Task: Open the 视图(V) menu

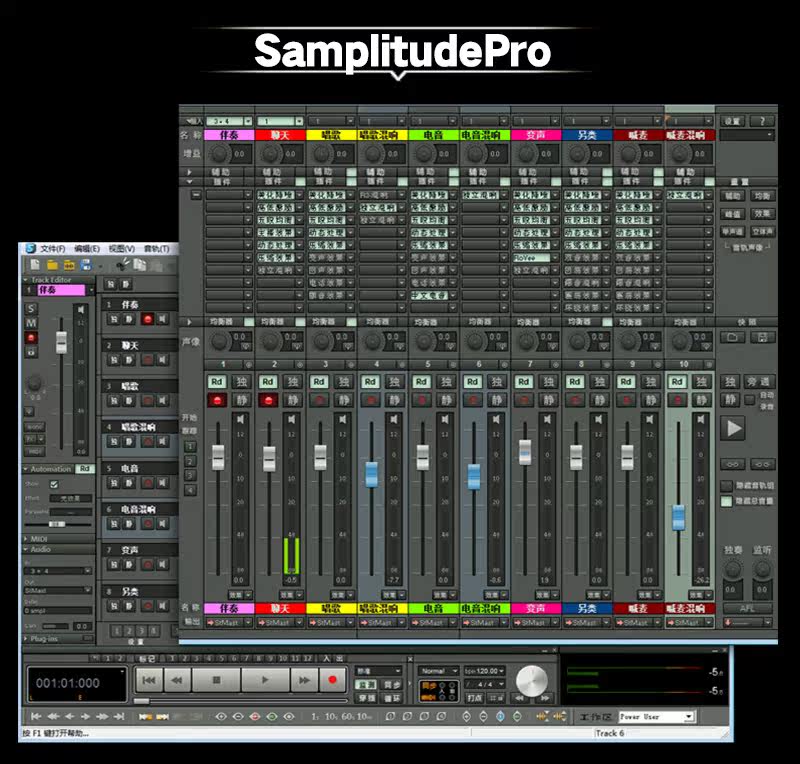Action: click(x=121, y=249)
